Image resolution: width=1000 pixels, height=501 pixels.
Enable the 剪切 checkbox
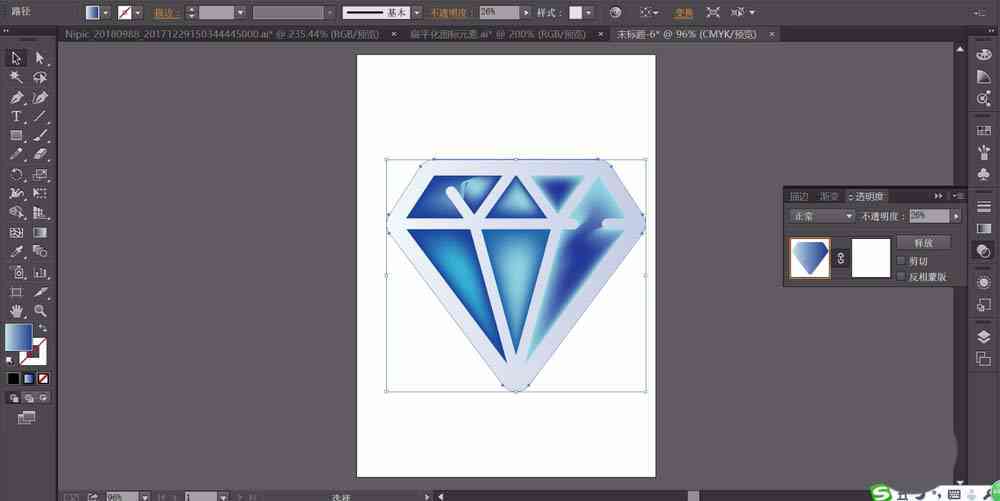click(901, 261)
